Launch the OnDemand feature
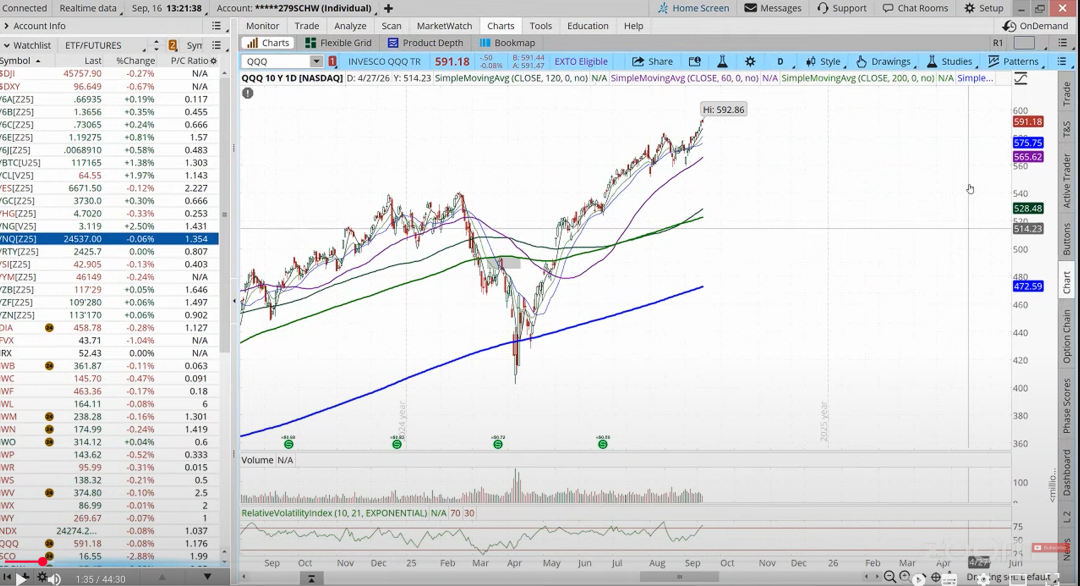 (x=1035, y=26)
